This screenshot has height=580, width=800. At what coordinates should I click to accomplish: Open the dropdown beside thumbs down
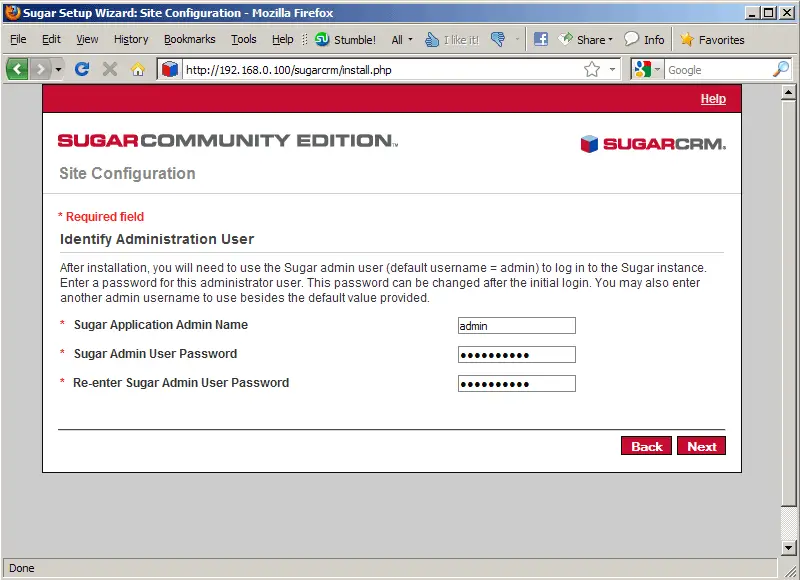click(517, 39)
